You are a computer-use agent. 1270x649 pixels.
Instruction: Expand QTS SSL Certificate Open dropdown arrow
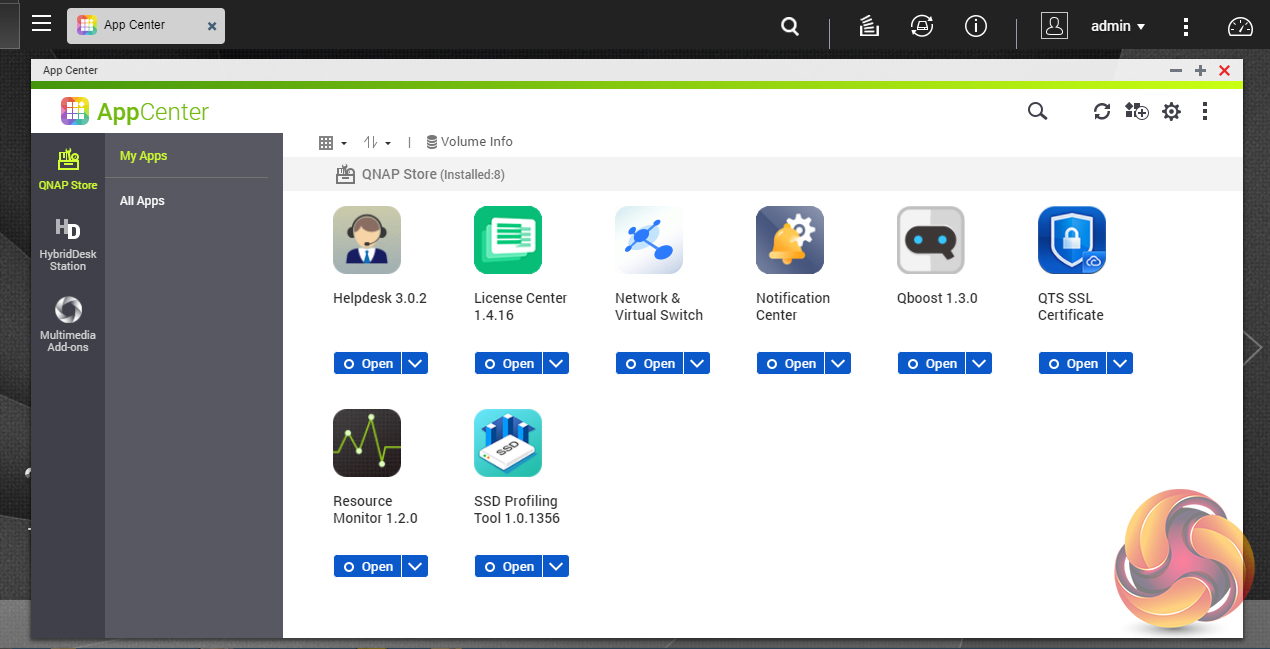coord(1120,364)
